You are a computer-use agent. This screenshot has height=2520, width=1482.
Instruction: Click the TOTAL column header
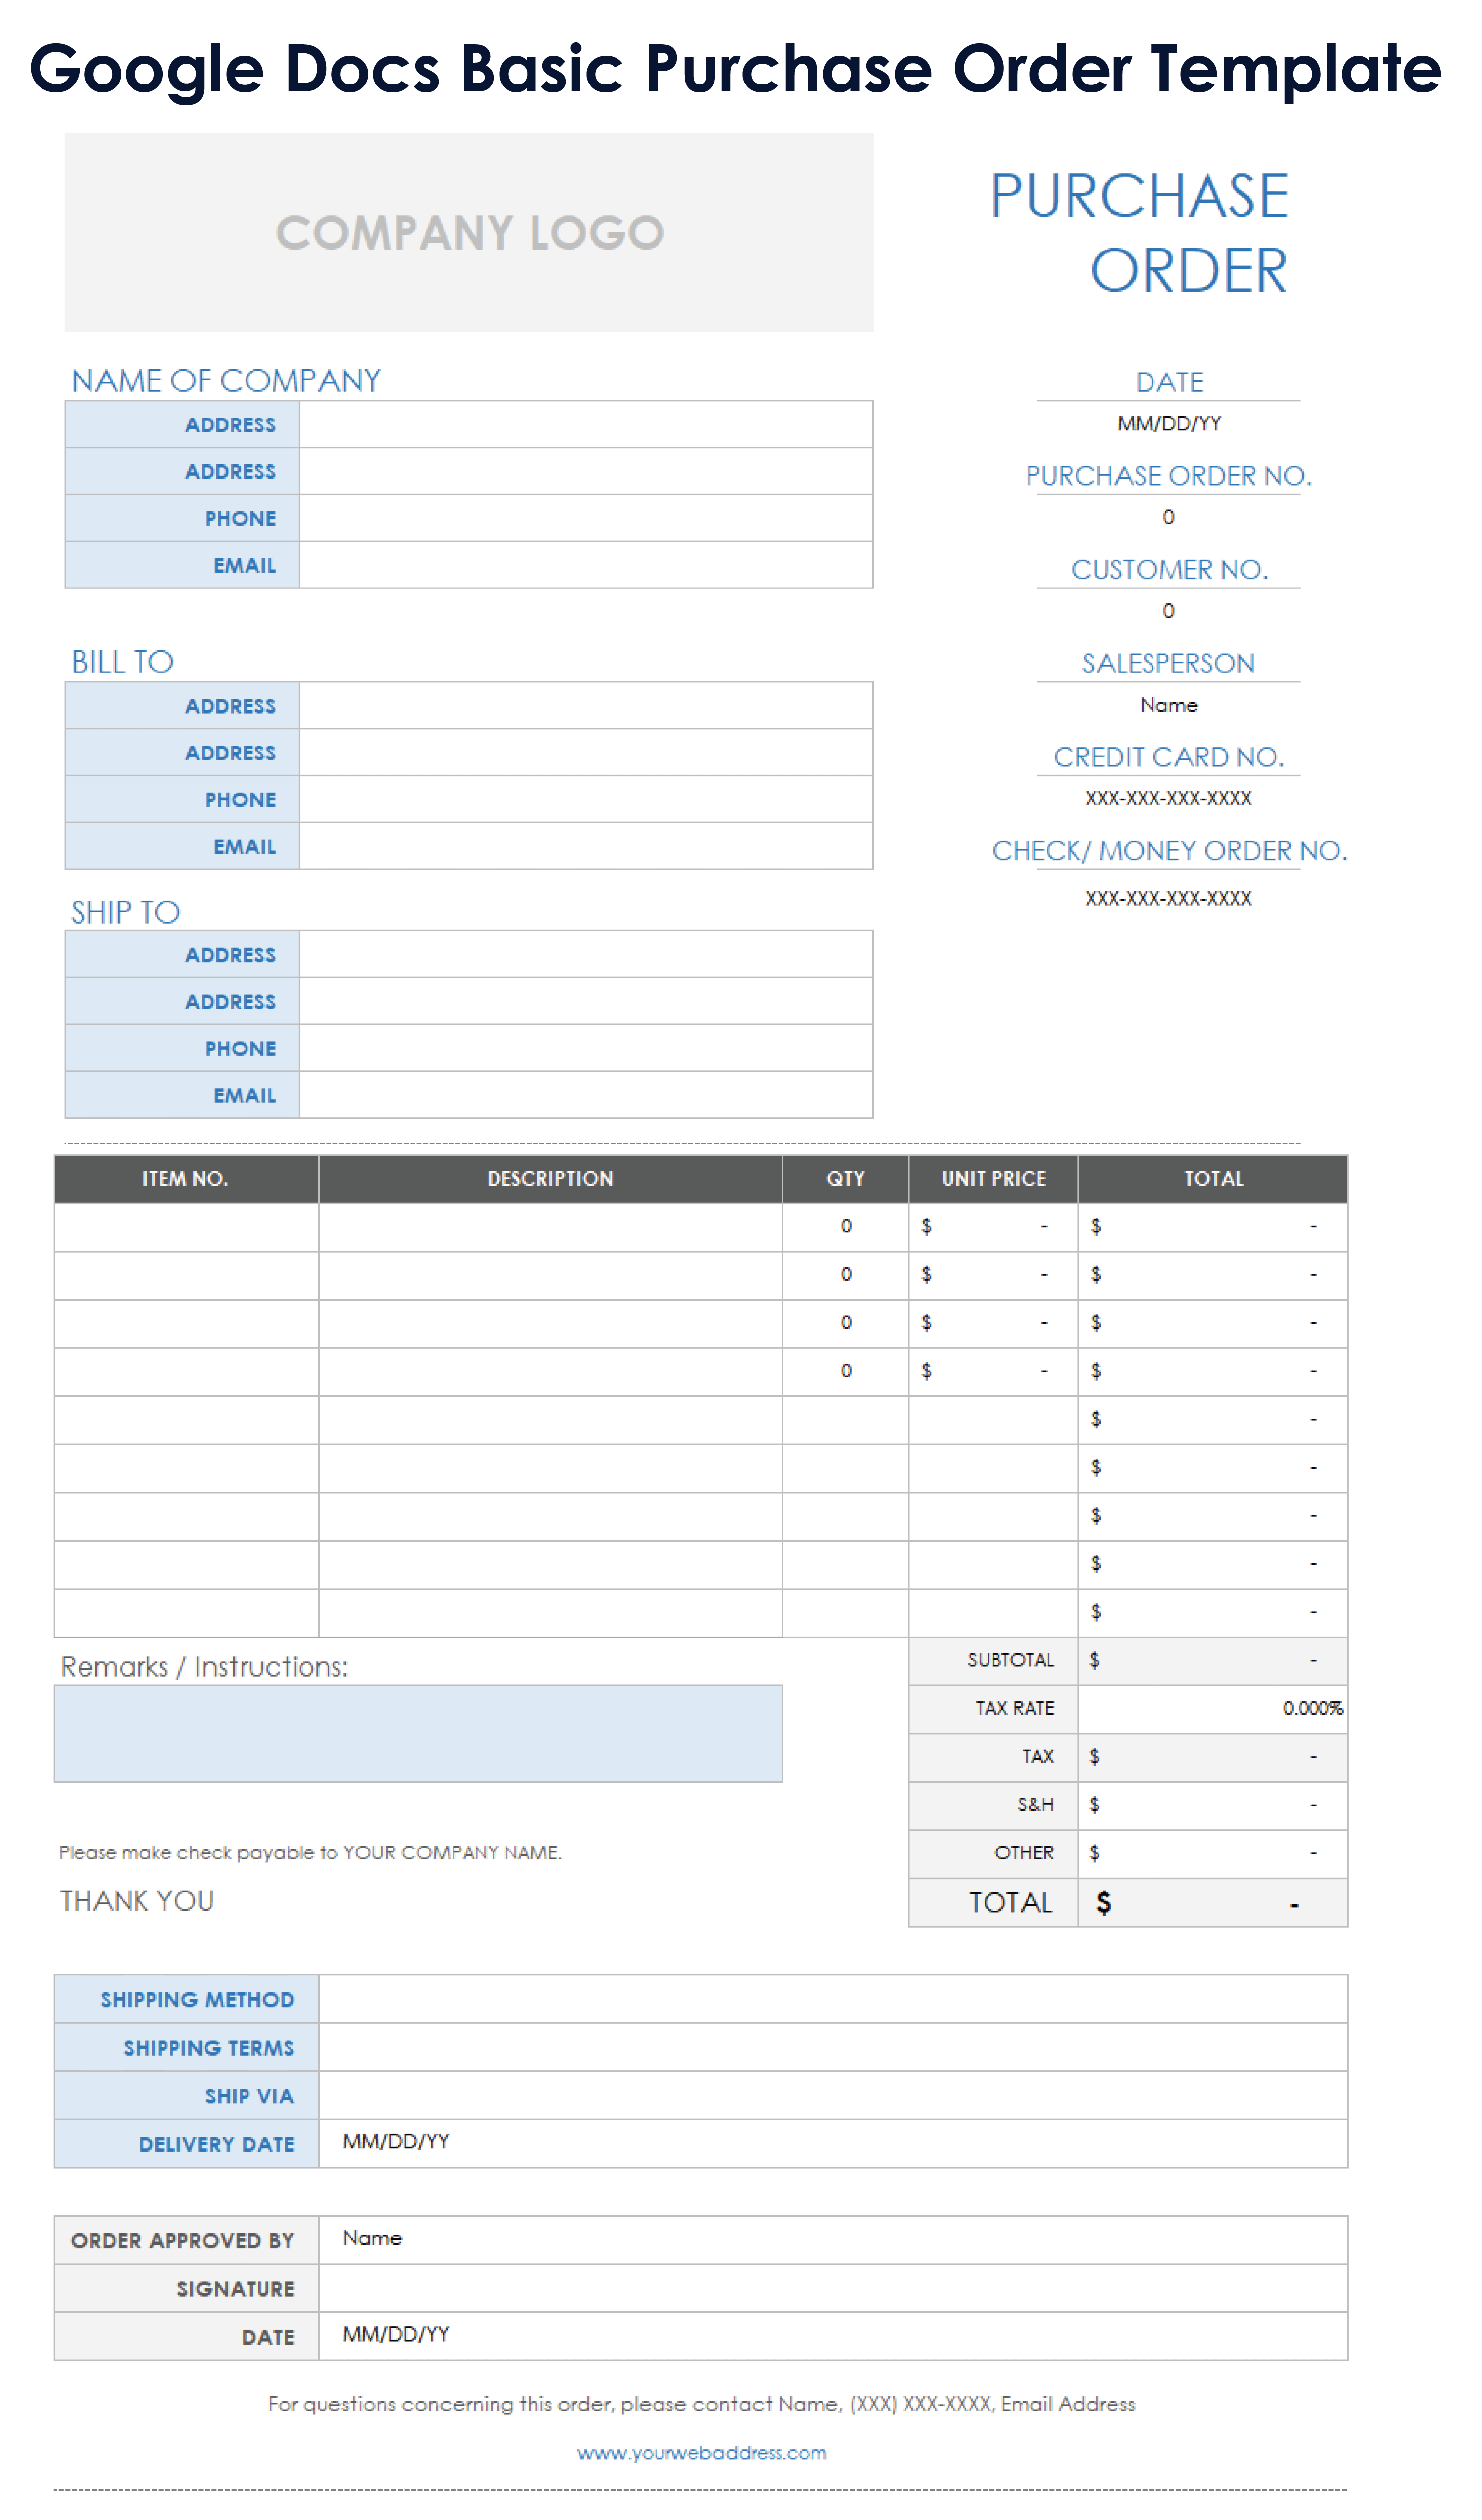click(1213, 1179)
